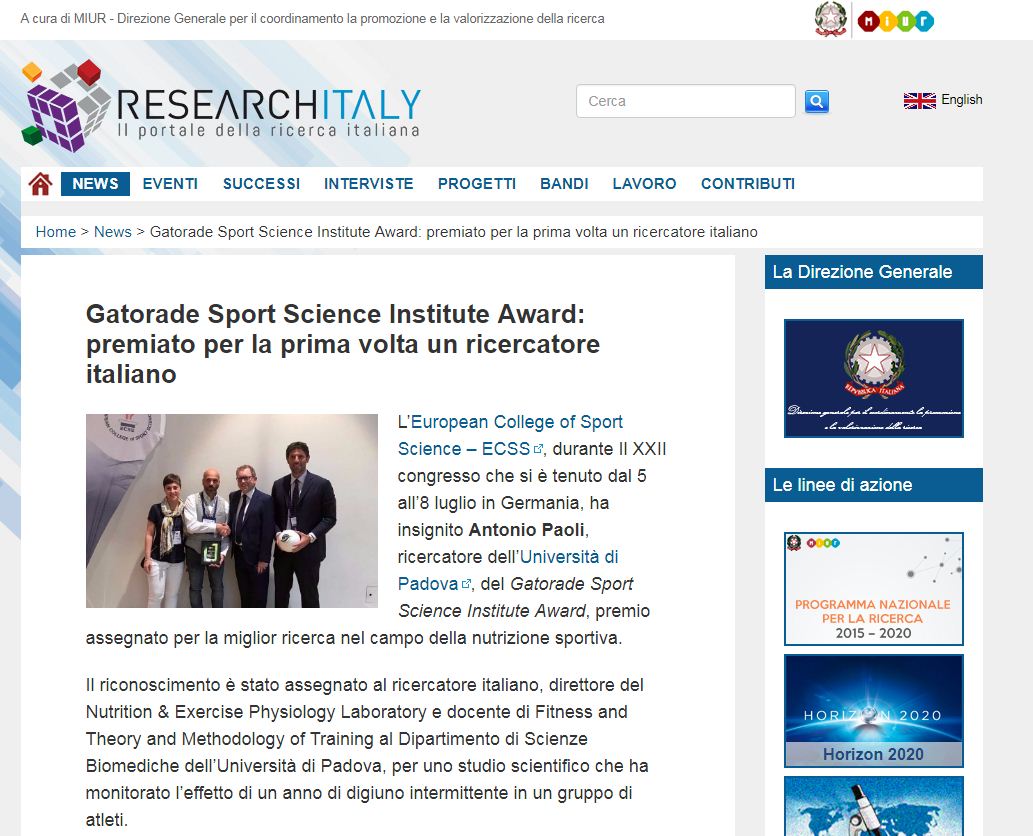Open Programma Nazionale per la Ricerca banner

[874, 589]
